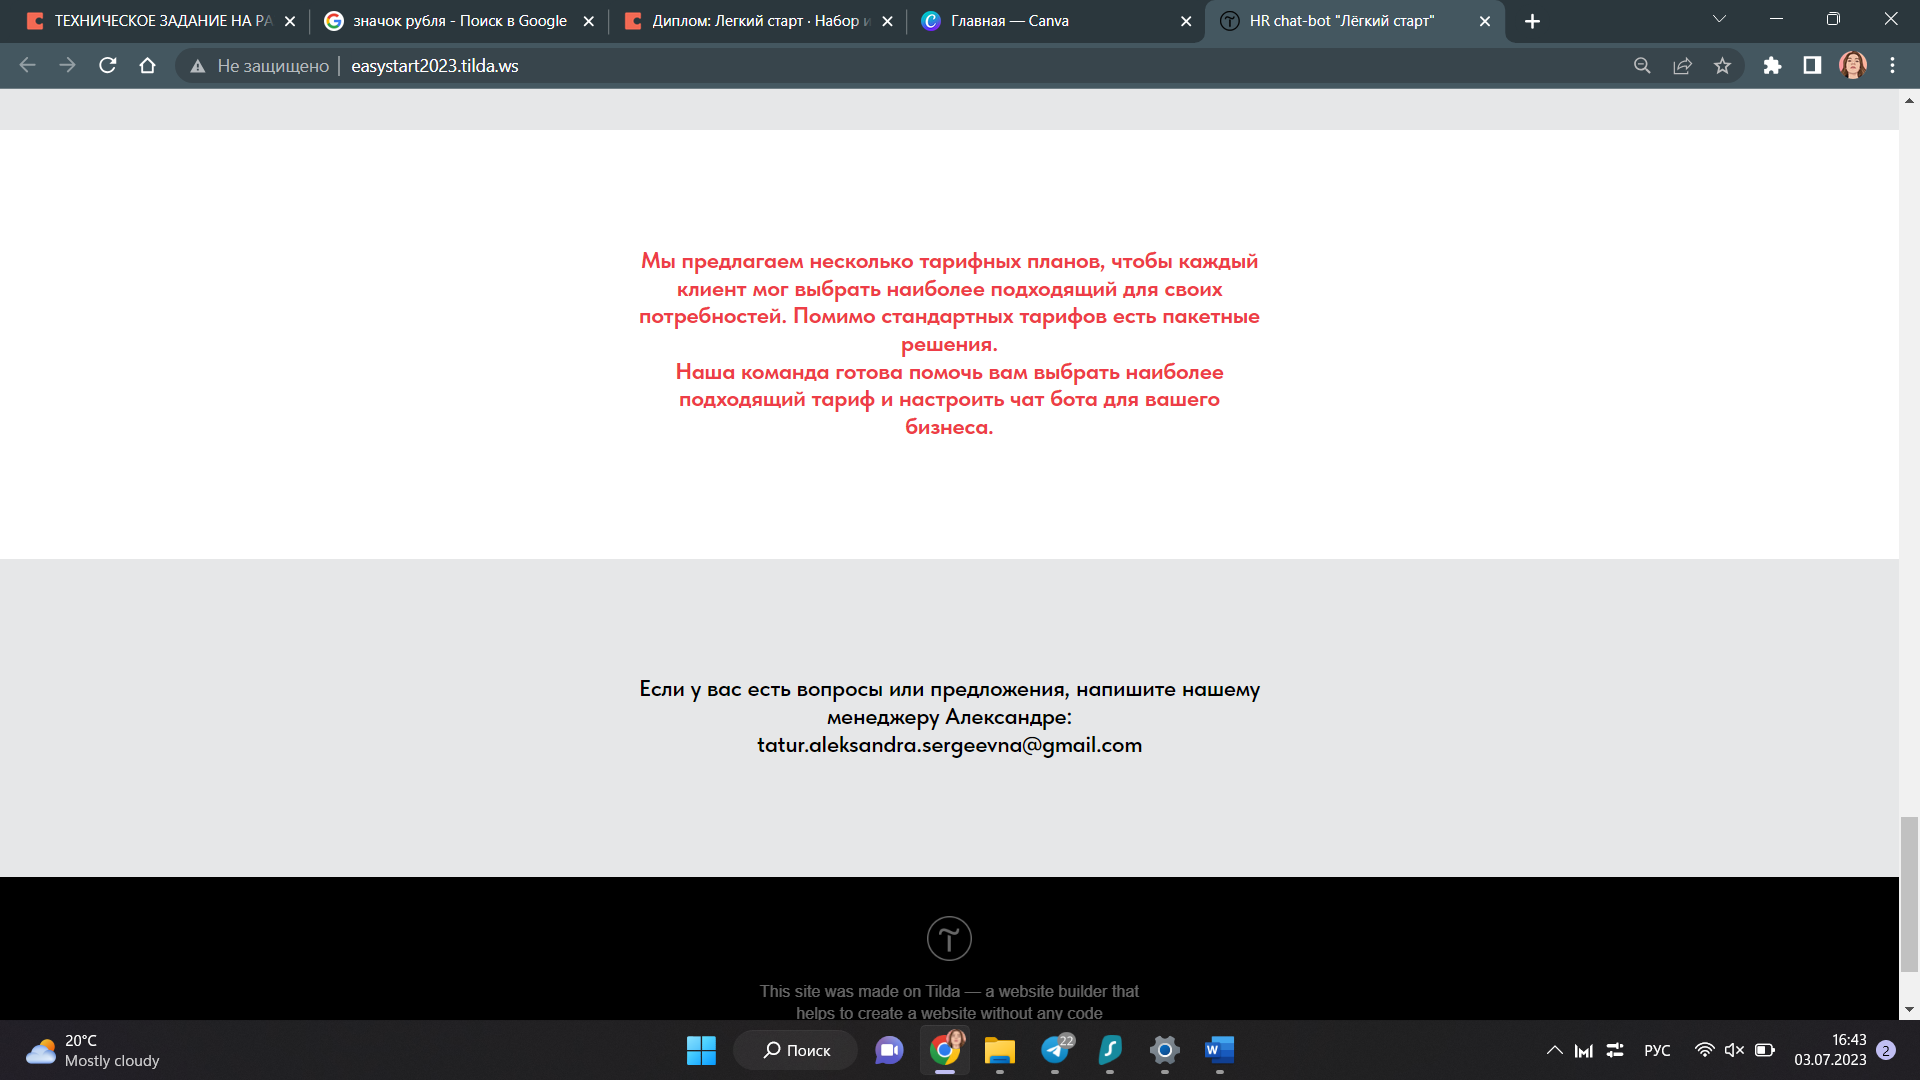Show hidden system tray icons
Image resolution: width=1920 pixels, height=1080 pixels.
click(x=1554, y=1050)
